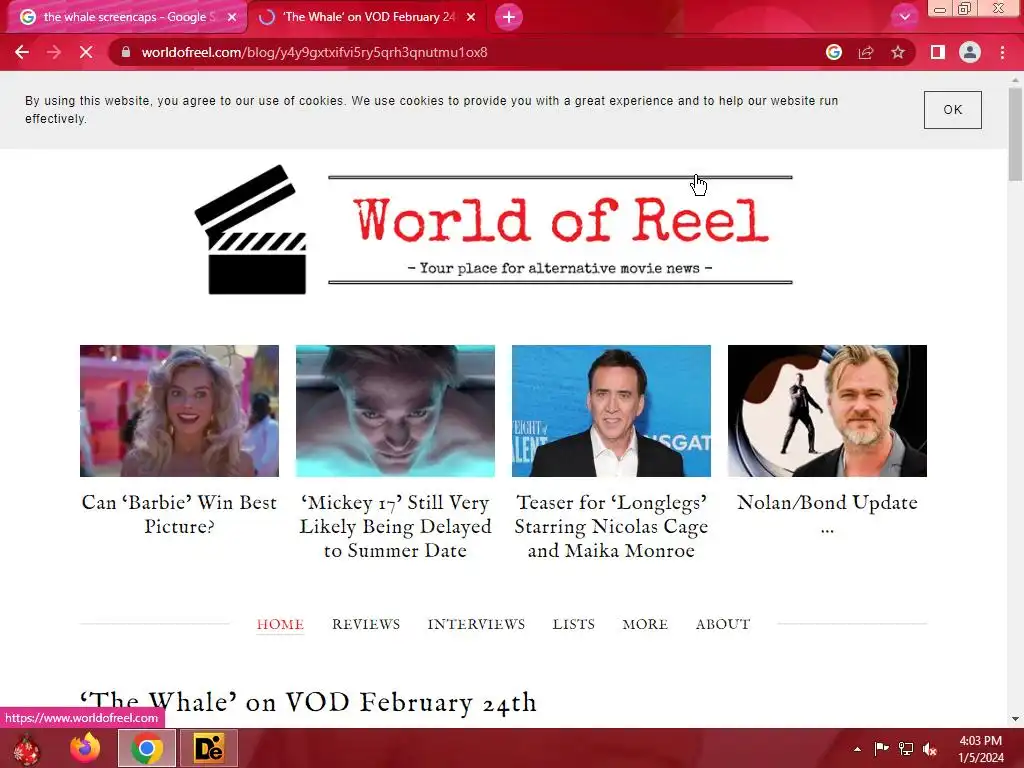Click the World of Reel title

[561, 220]
